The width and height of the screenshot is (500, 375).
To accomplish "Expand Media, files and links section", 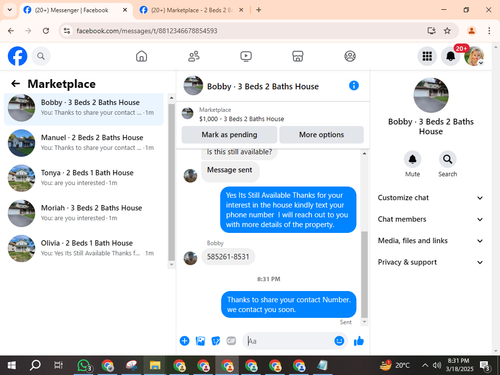I will (430, 241).
